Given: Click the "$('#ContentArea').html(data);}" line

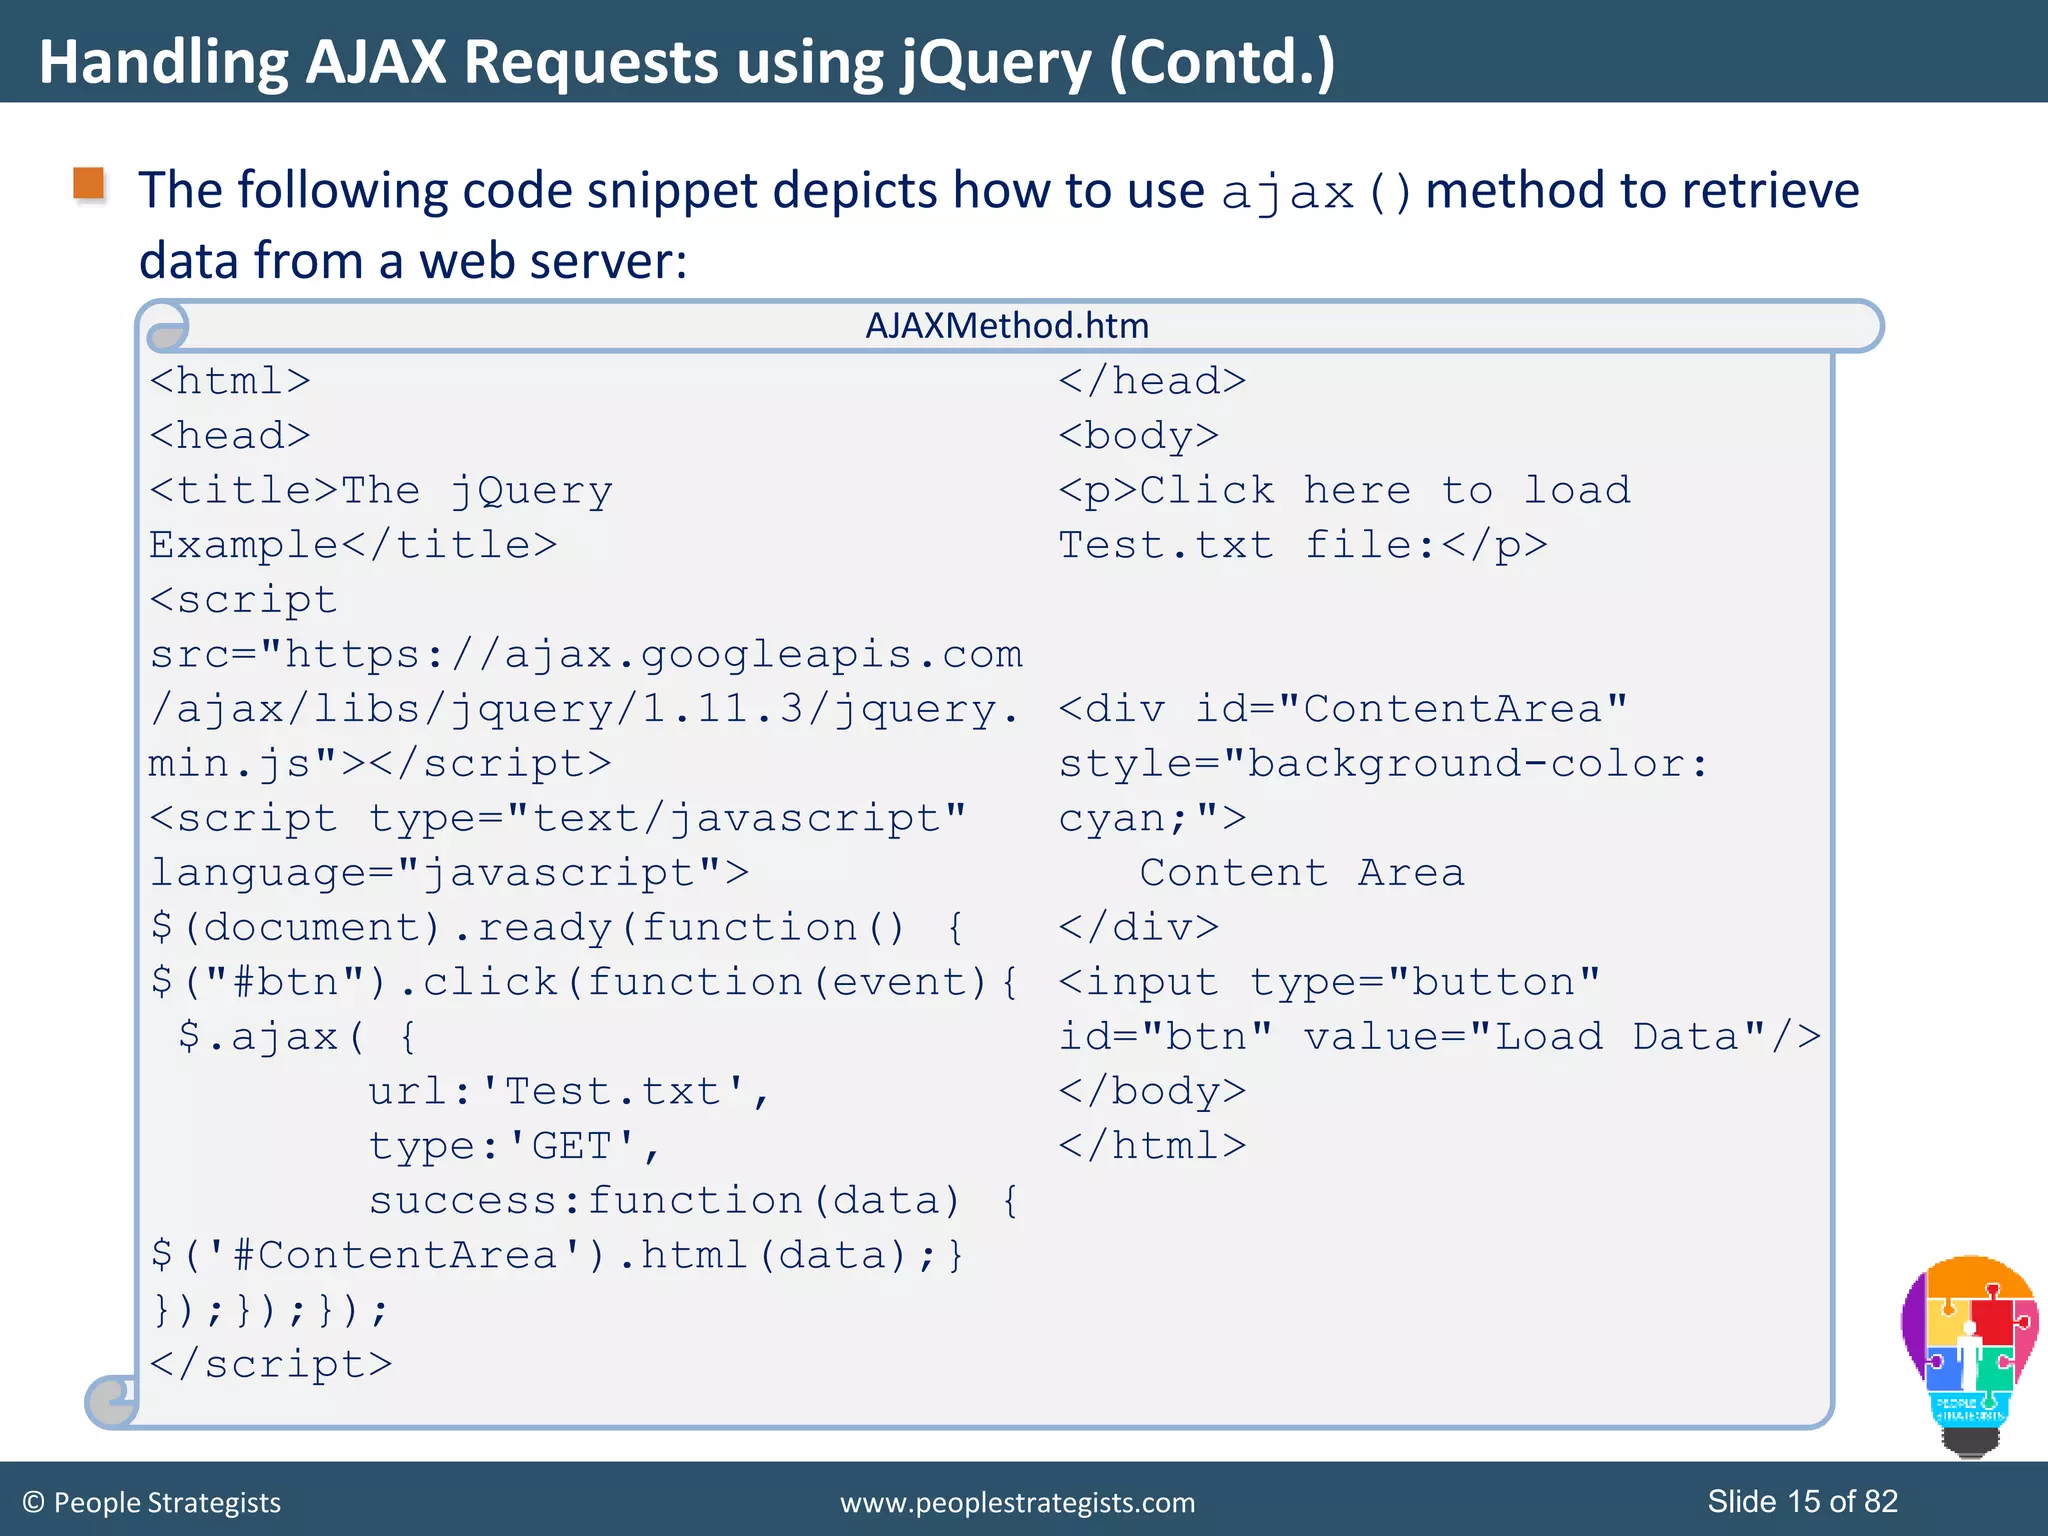Looking at the screenshot, I should pyautogui.click(x=557, y=1255).
